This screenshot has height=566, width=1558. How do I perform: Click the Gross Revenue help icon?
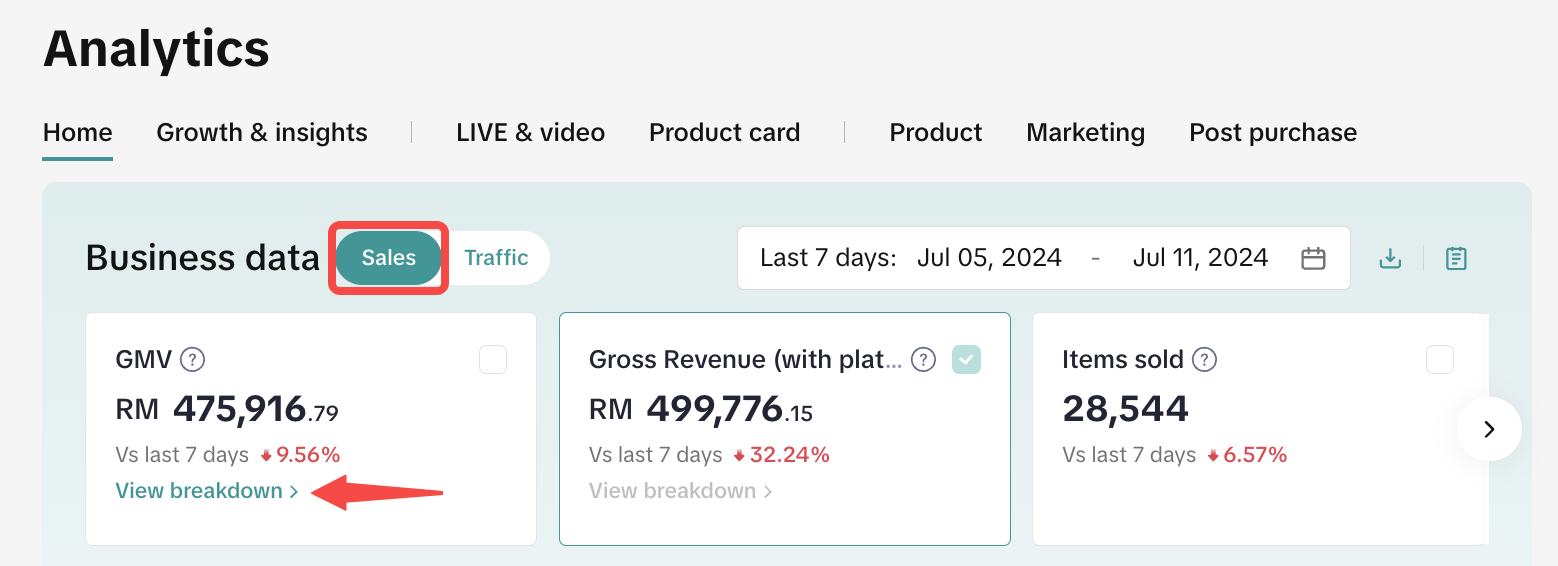point(924,359)
